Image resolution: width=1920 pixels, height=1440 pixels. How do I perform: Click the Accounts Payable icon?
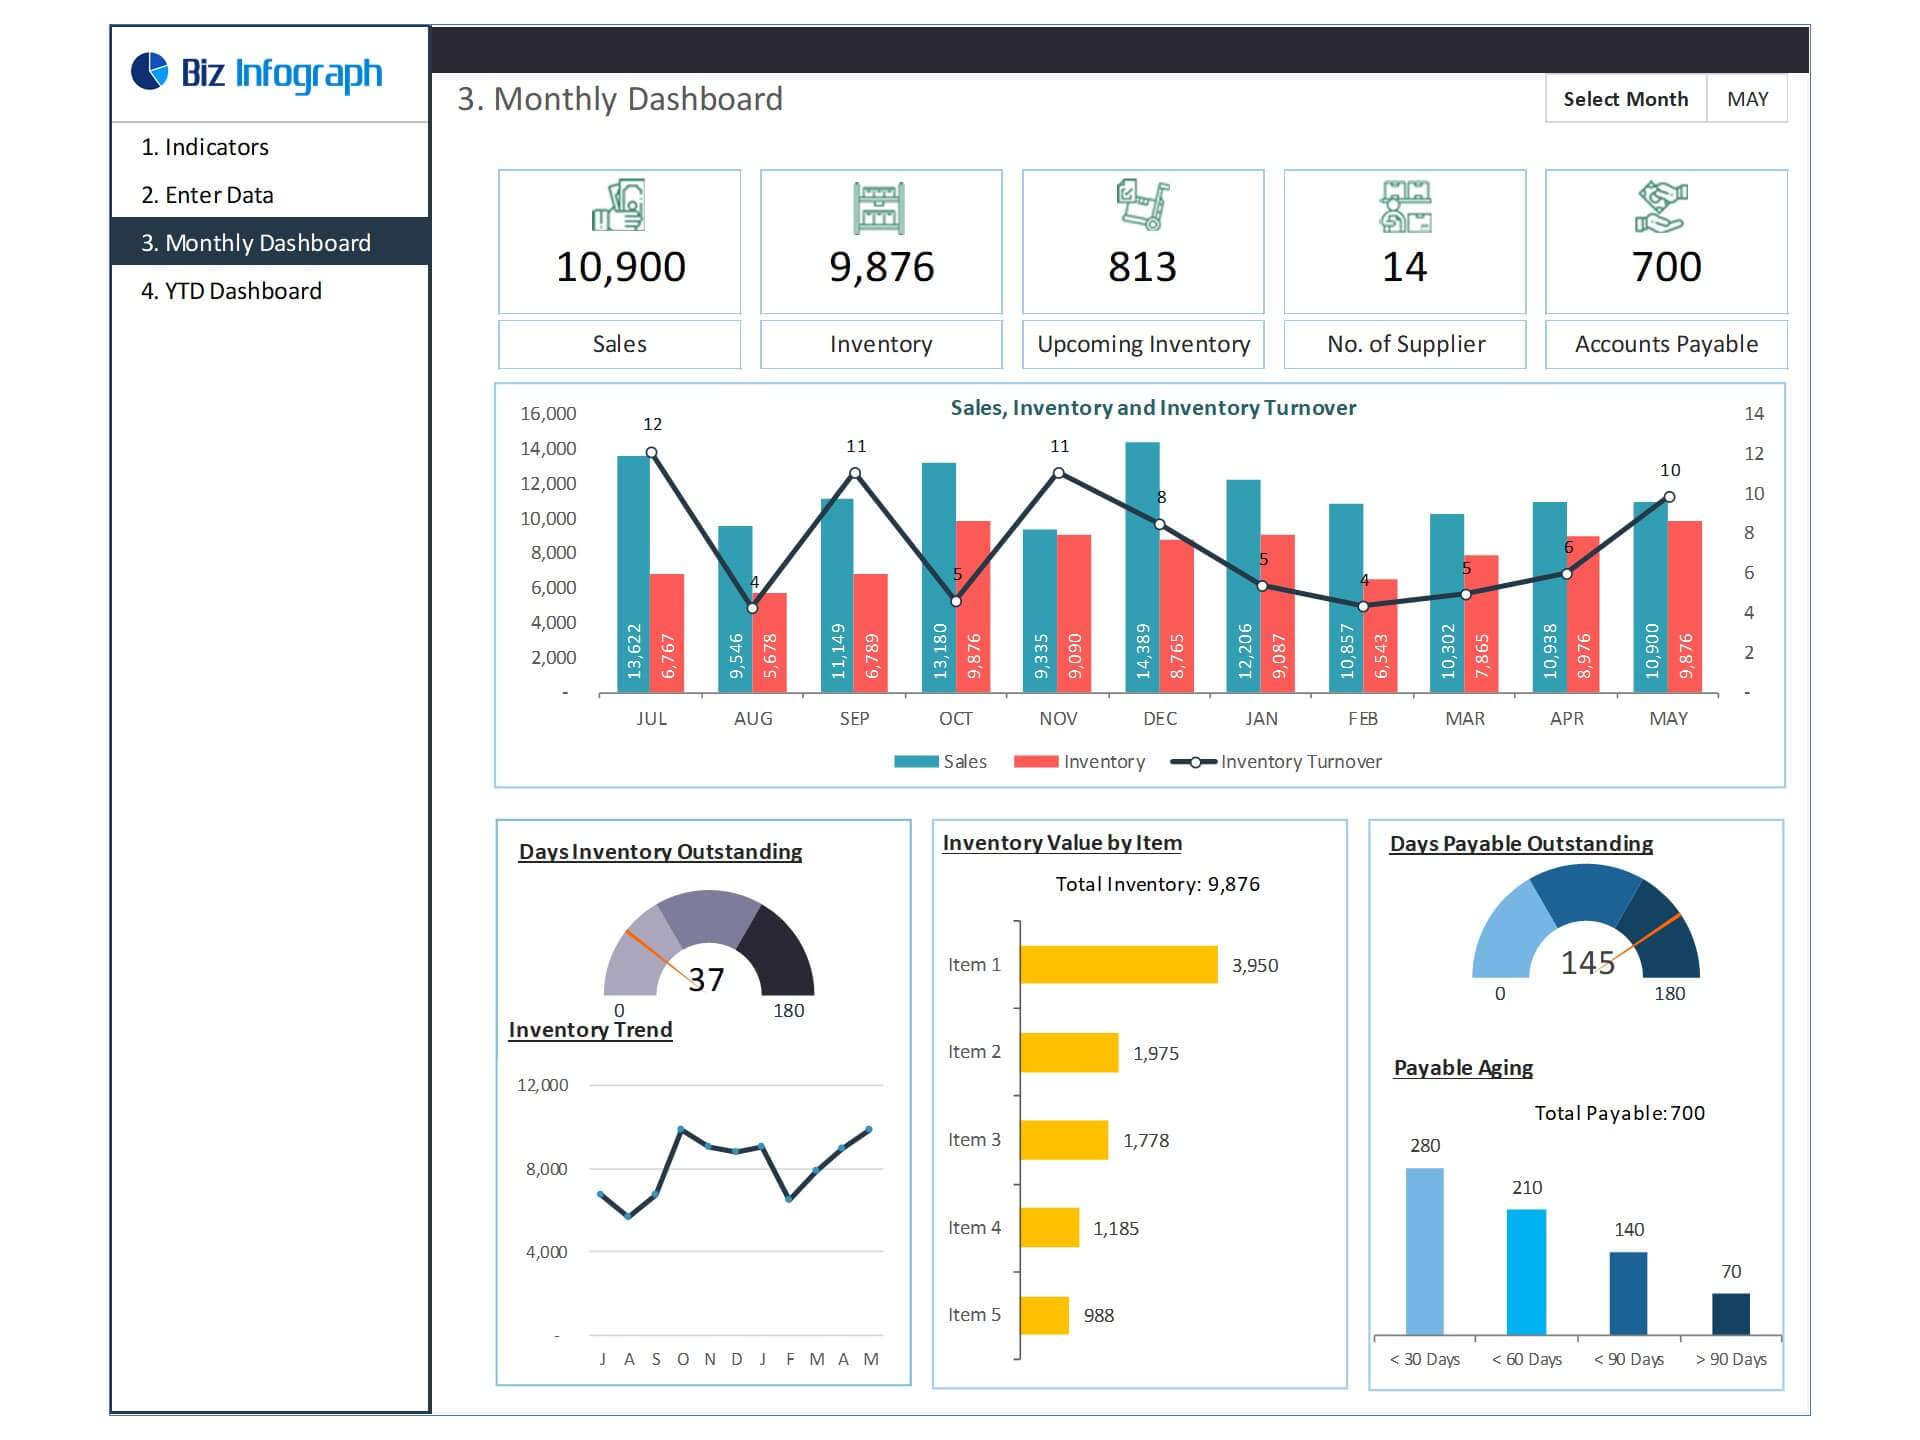pos(1658,210)
